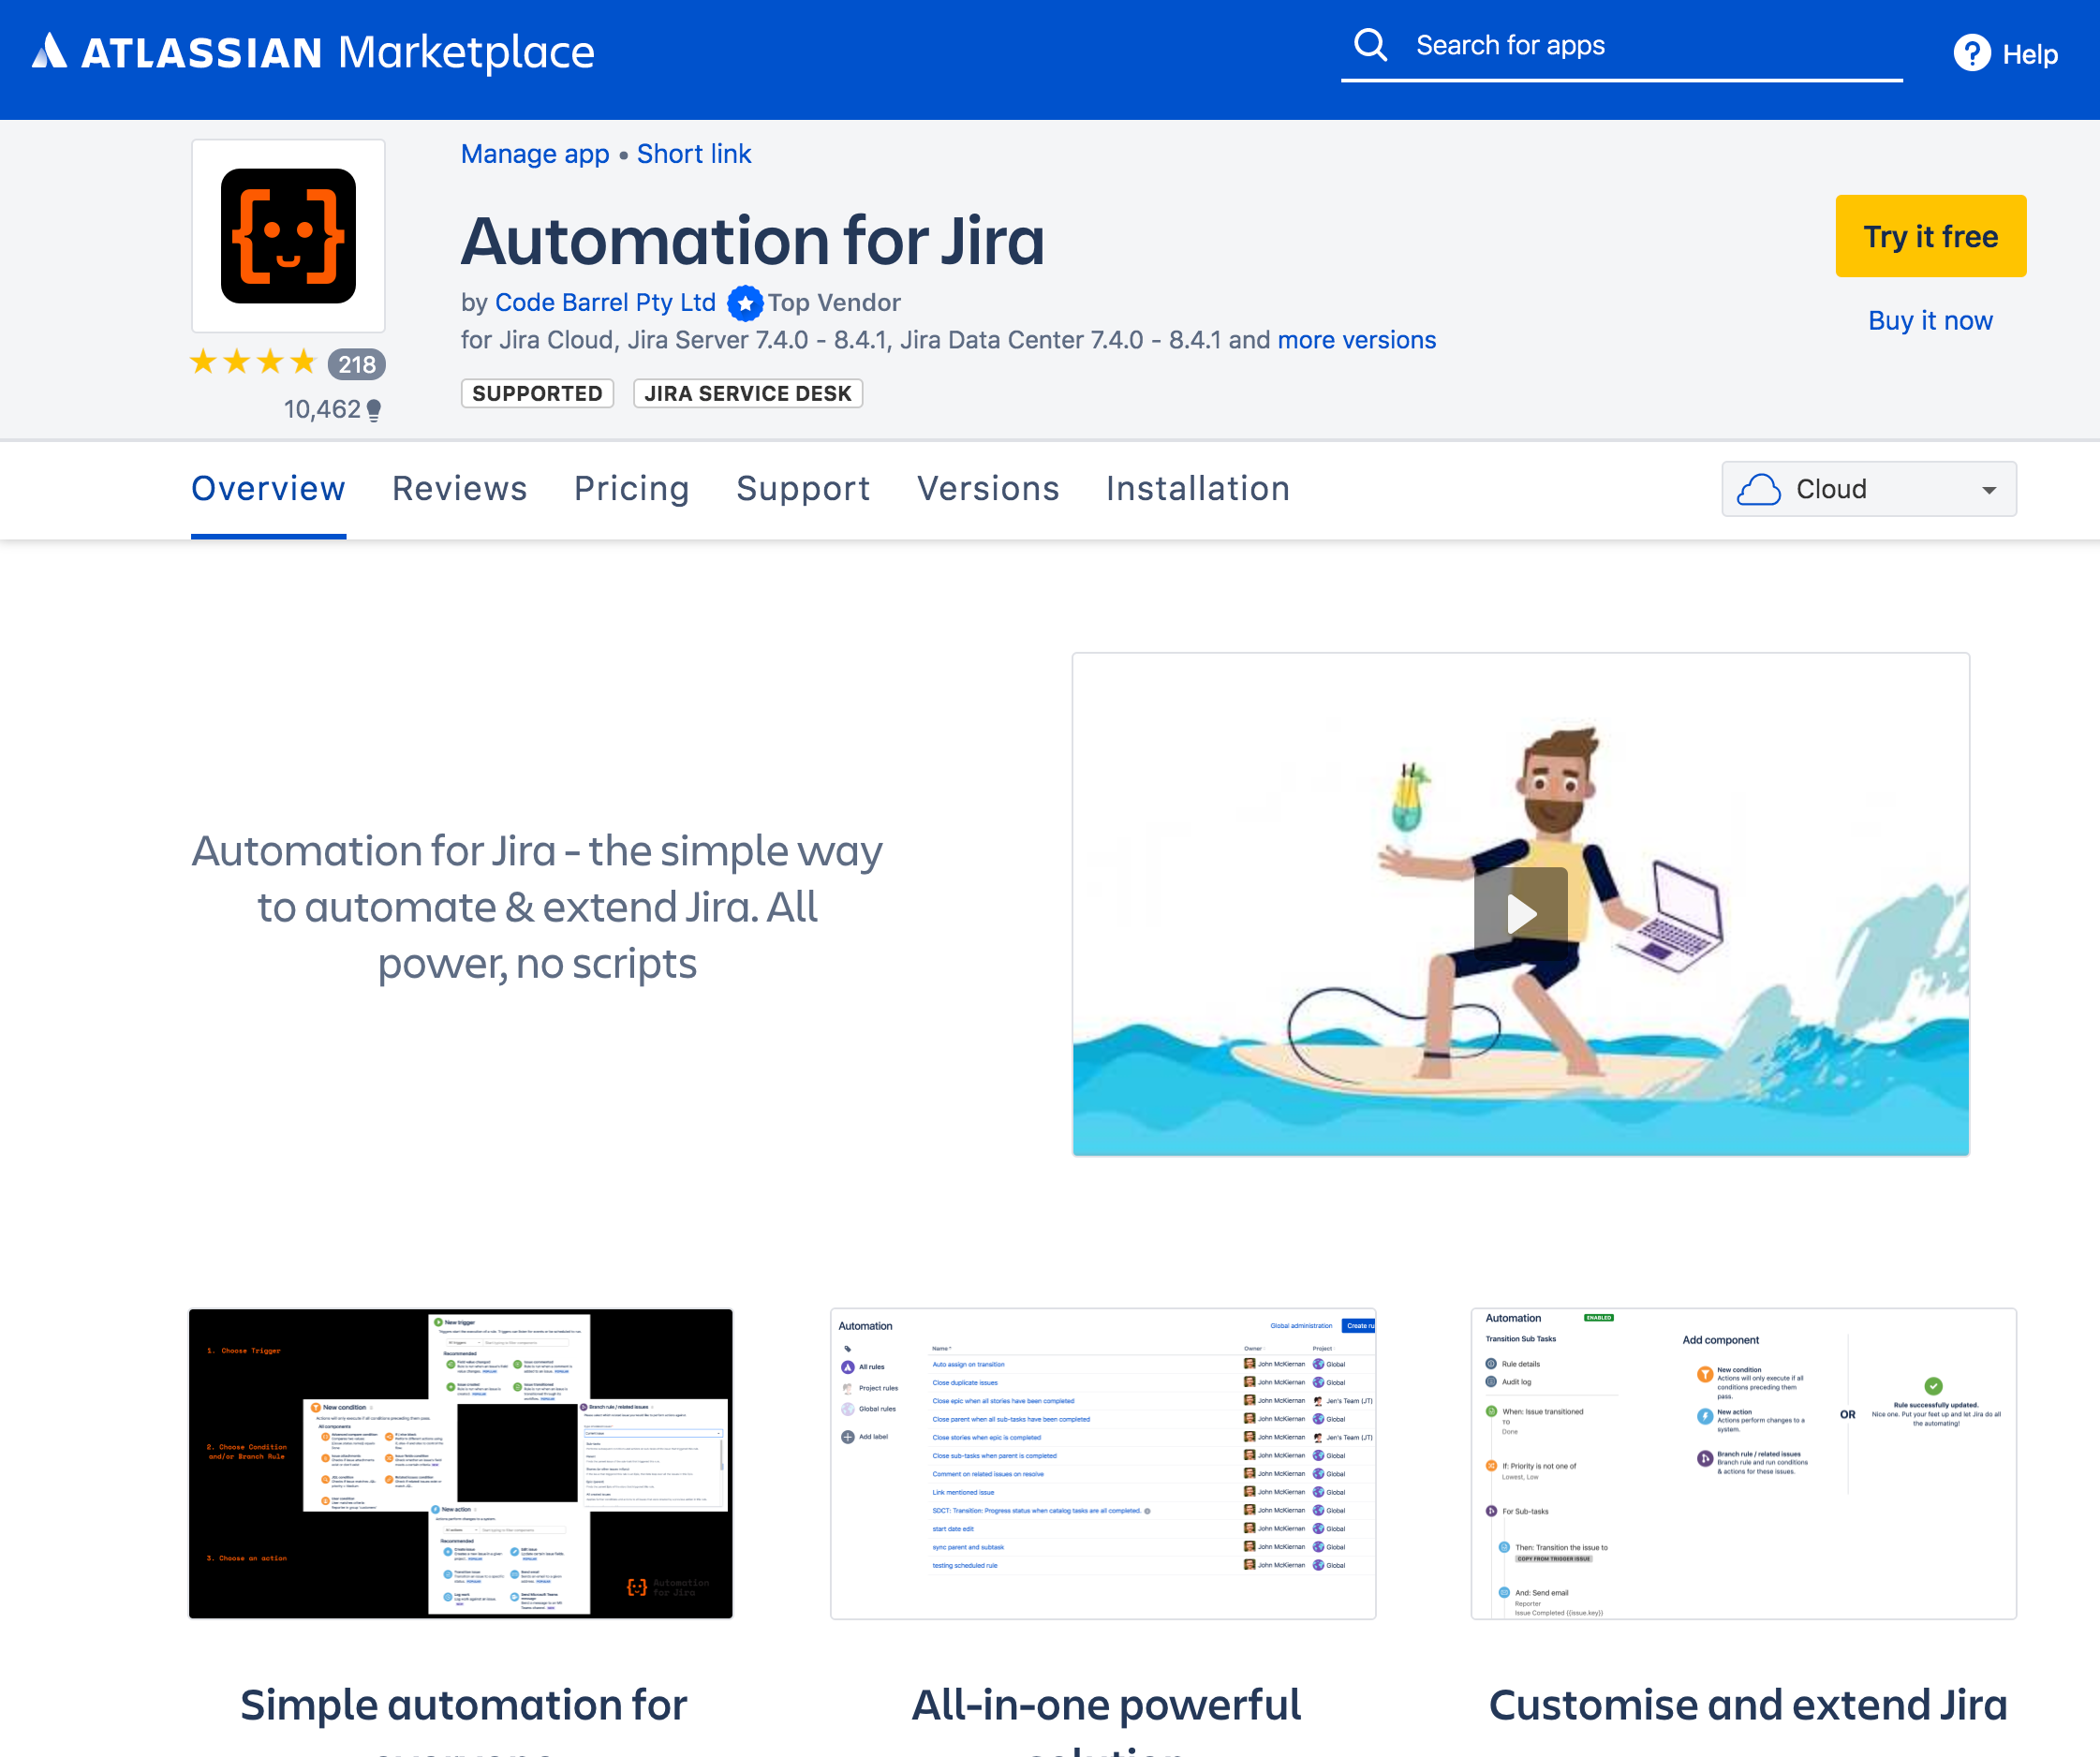The image size is (2100, 1757).
Task: Switch to the Pricing tab
Action: 631,489
